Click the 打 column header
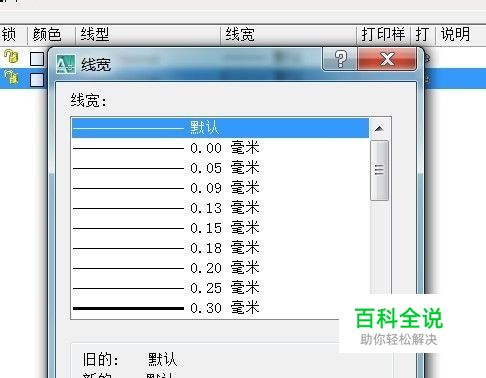The height and width of the screenshot is (378, 486). pyautogui.click(x=422, y=34)
